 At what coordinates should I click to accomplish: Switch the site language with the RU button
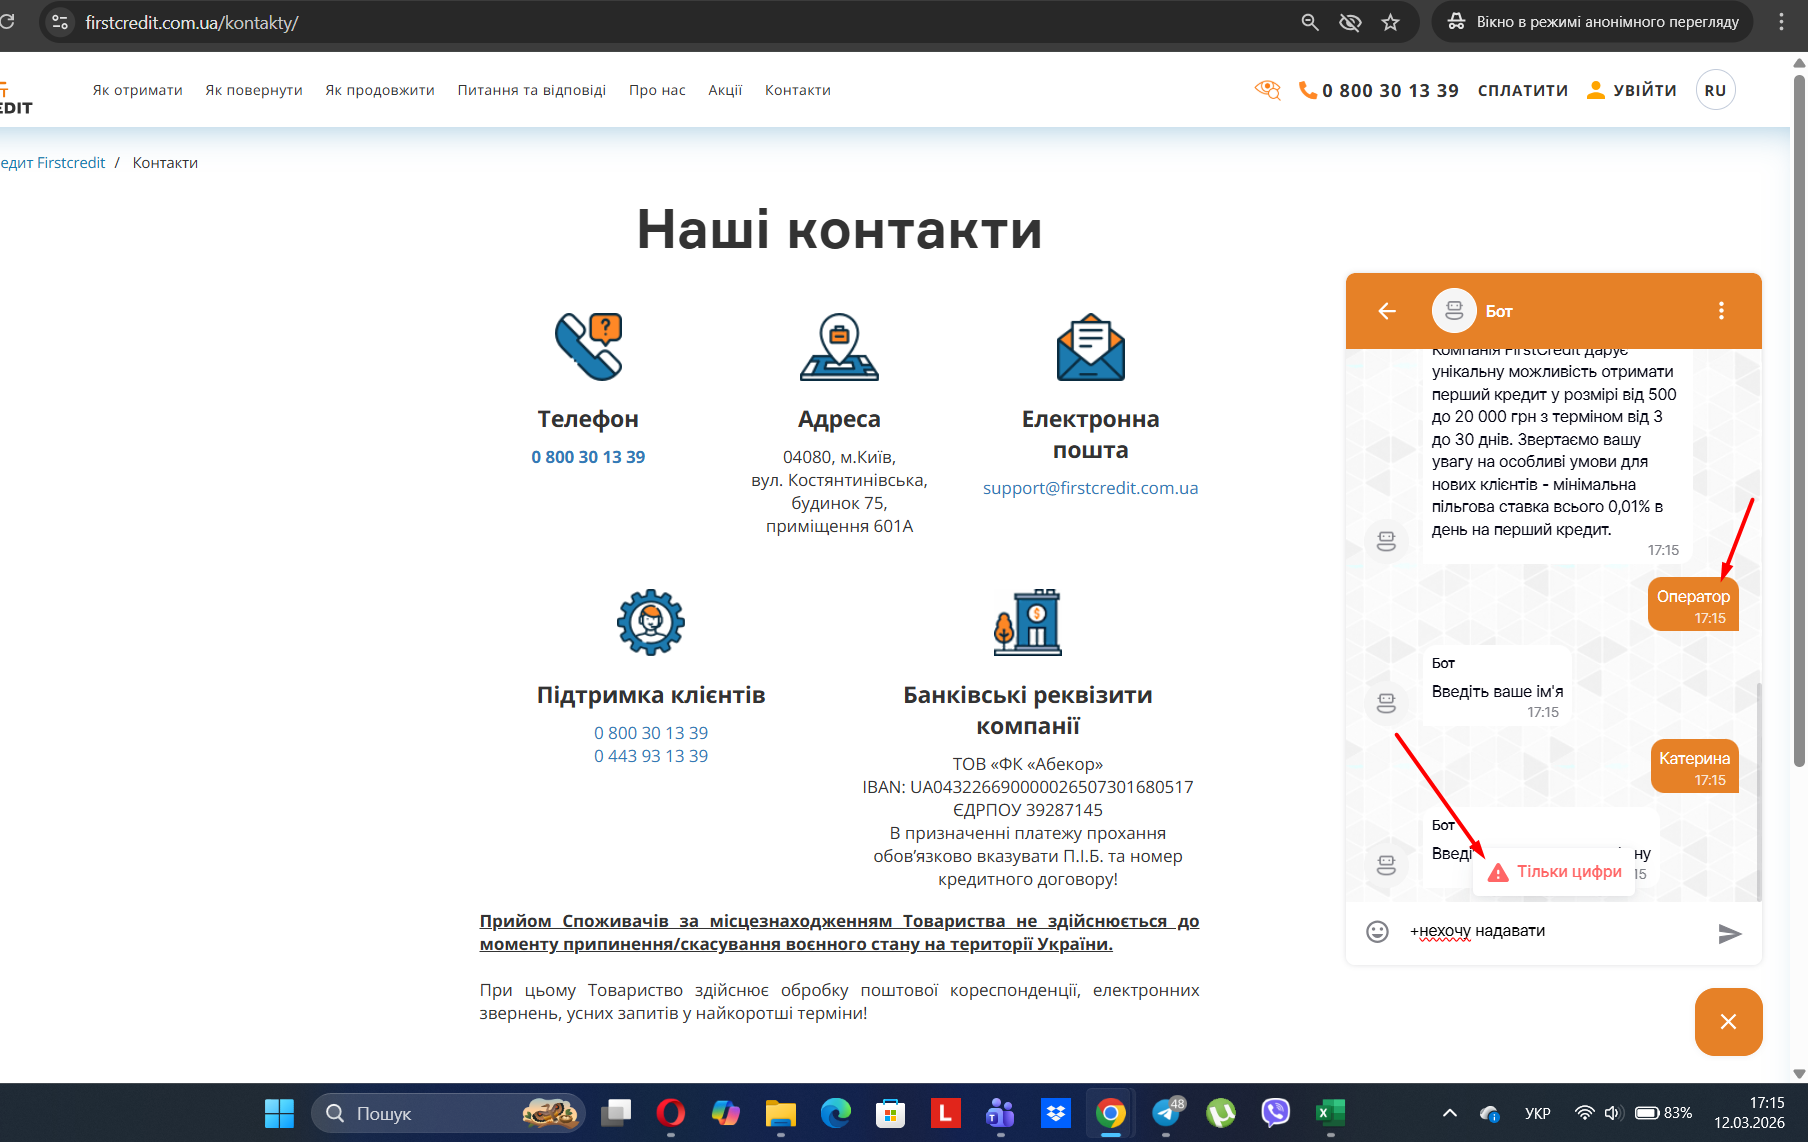point(1715,90)
